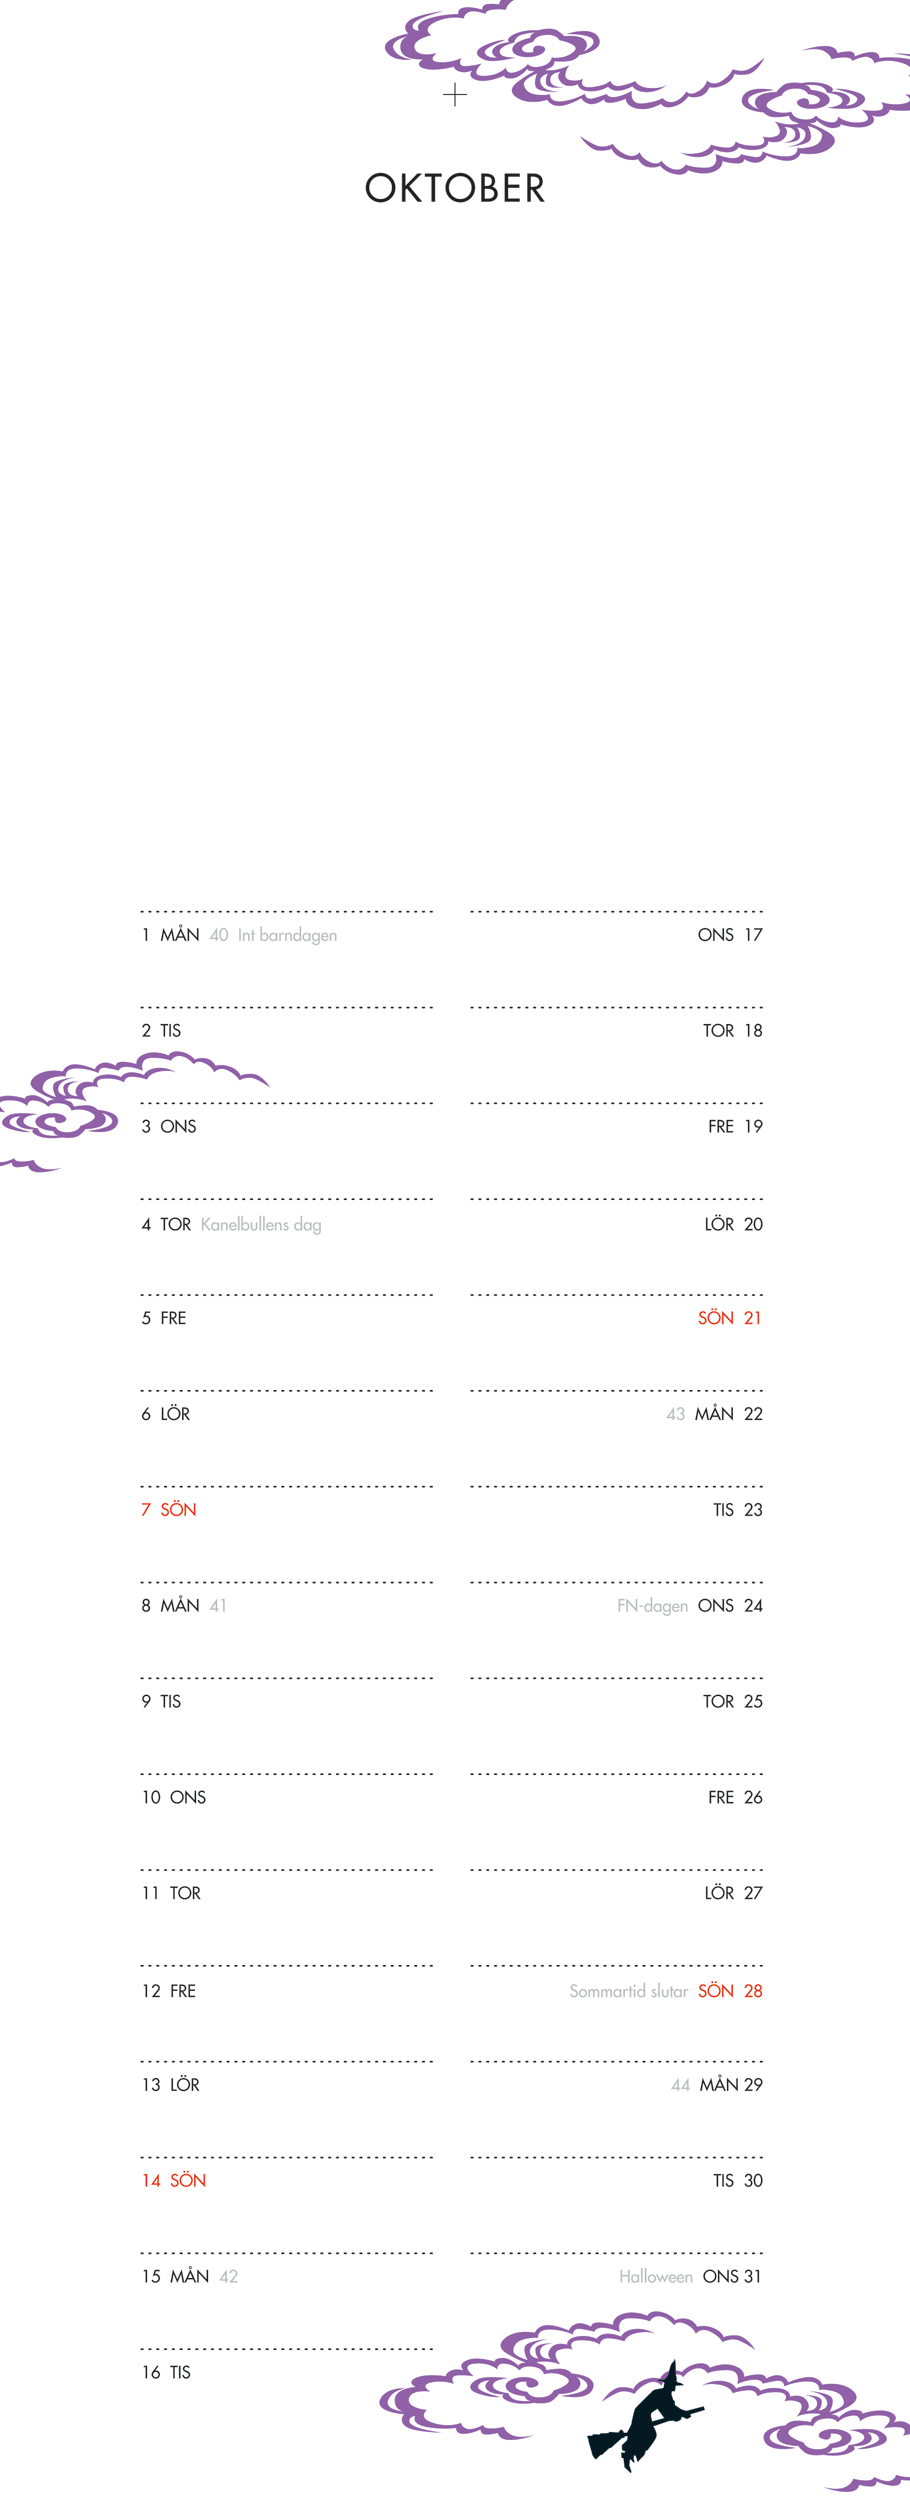Select the 16 TIS date entry
The image size is (910, 2516).
tap(166, 2372)
